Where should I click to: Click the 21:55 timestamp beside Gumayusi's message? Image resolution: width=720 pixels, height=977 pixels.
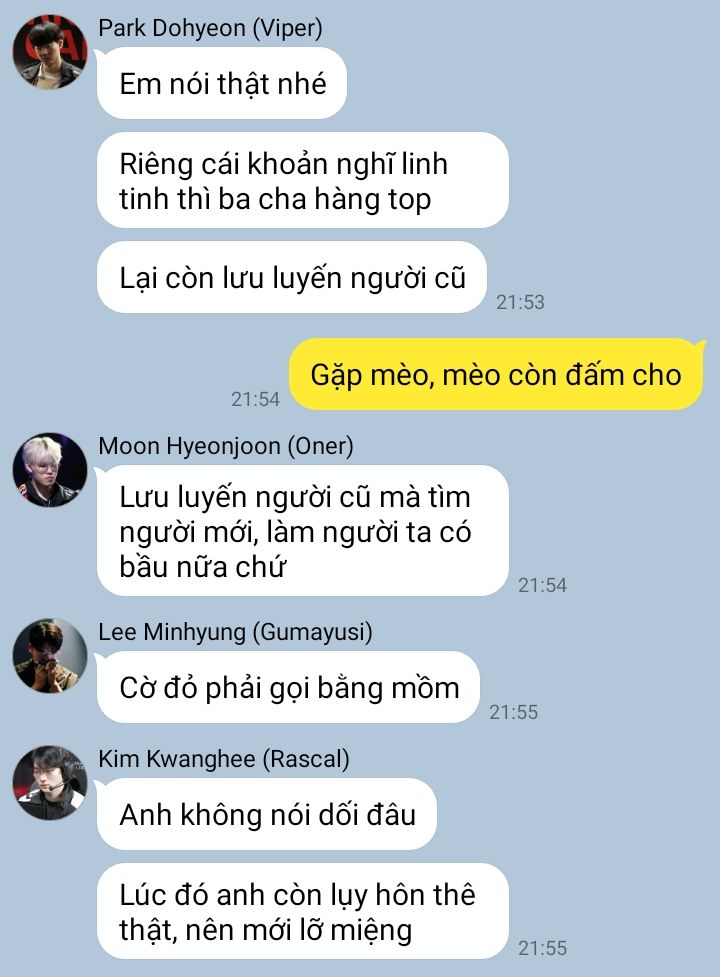[x=513, y=712]
